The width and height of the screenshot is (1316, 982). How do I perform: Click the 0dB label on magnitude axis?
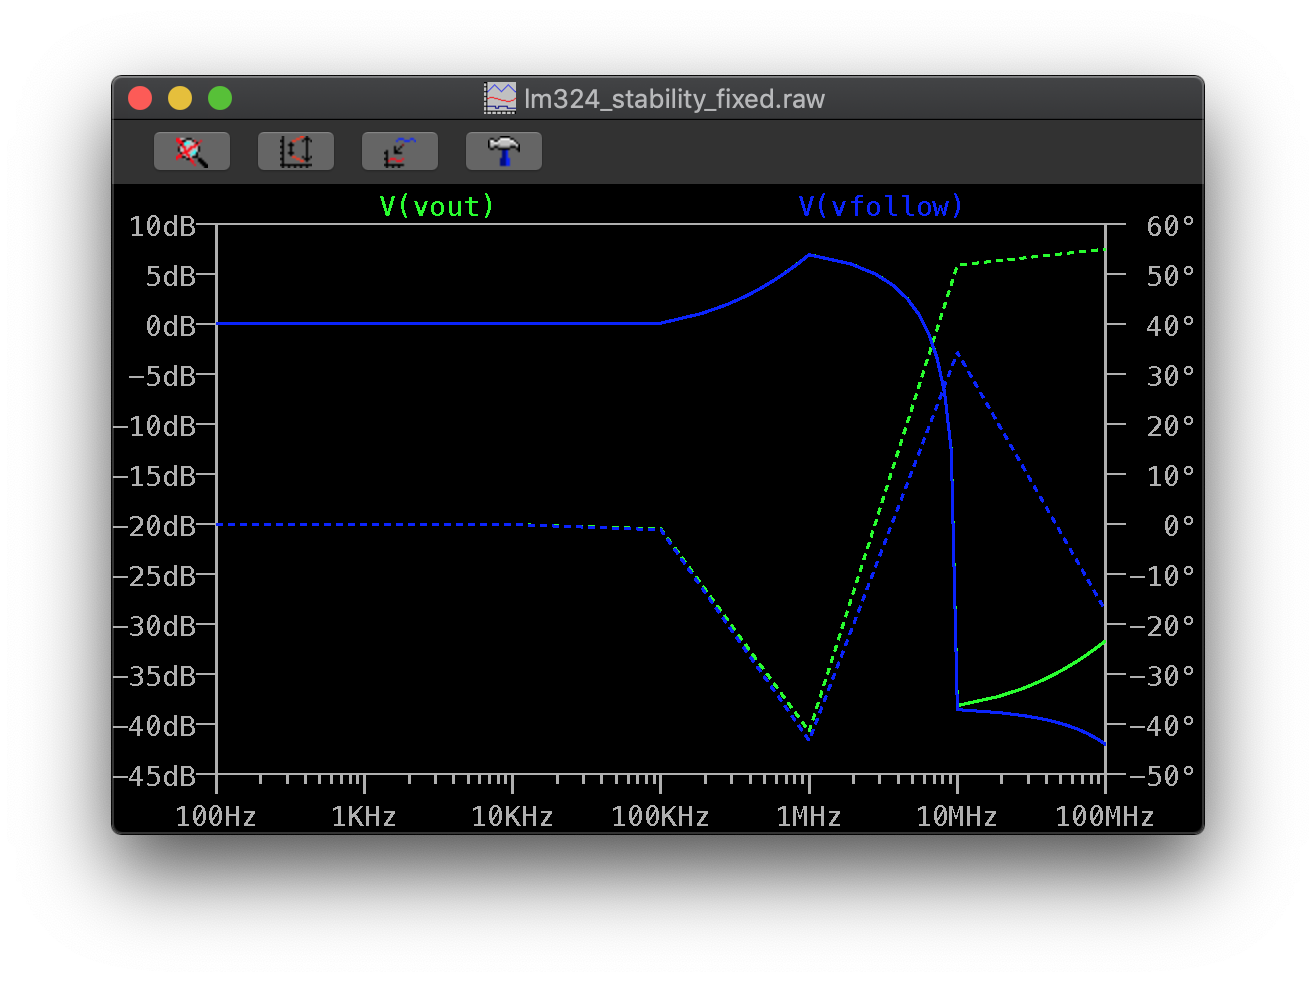170,326
